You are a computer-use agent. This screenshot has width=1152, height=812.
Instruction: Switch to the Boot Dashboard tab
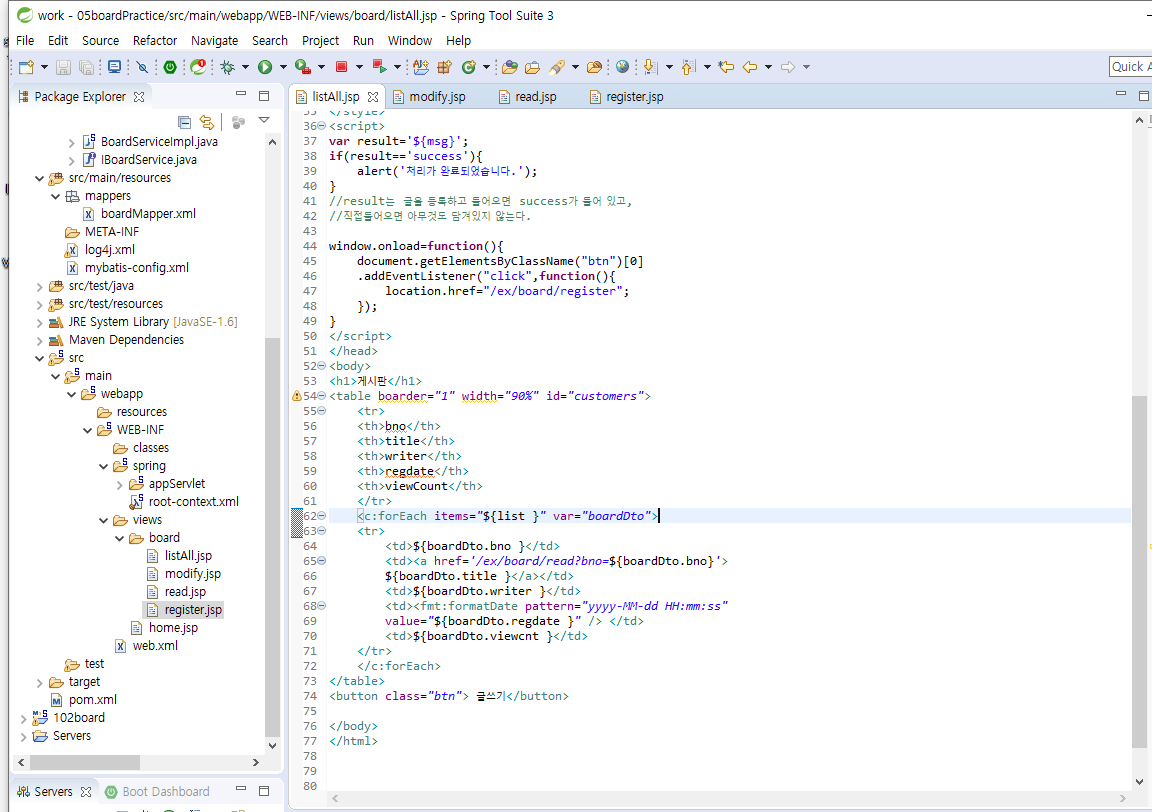tap(157, 791)
